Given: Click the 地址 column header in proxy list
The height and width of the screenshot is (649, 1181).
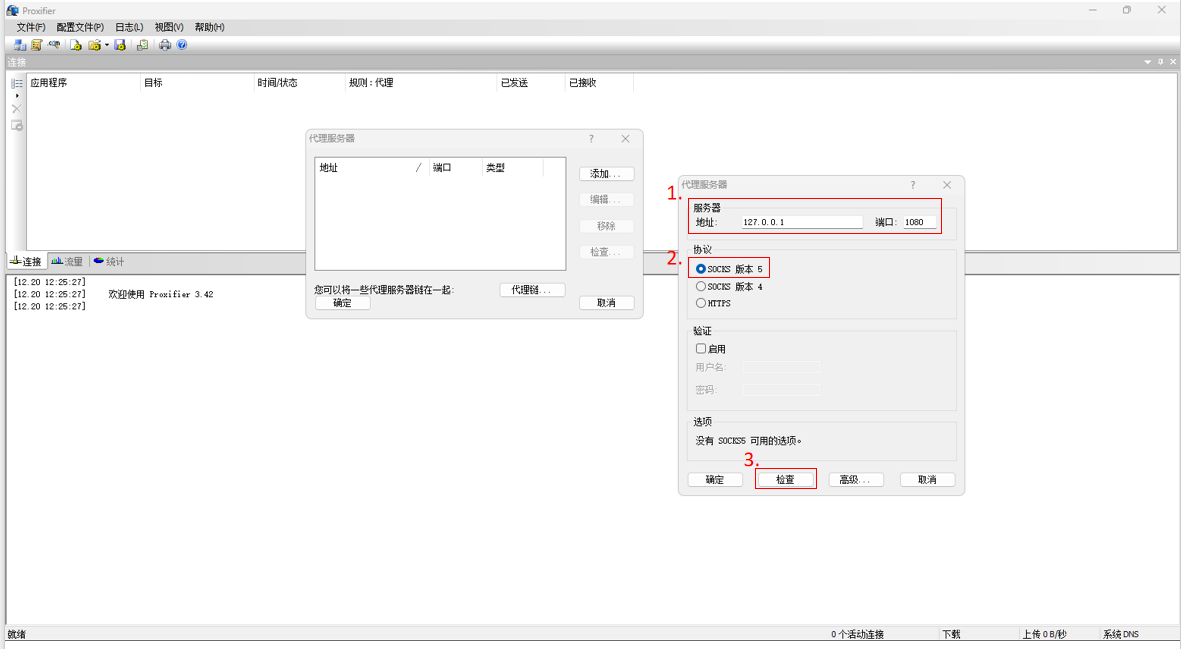Looking at the screenshot, I should click(372, 168).
